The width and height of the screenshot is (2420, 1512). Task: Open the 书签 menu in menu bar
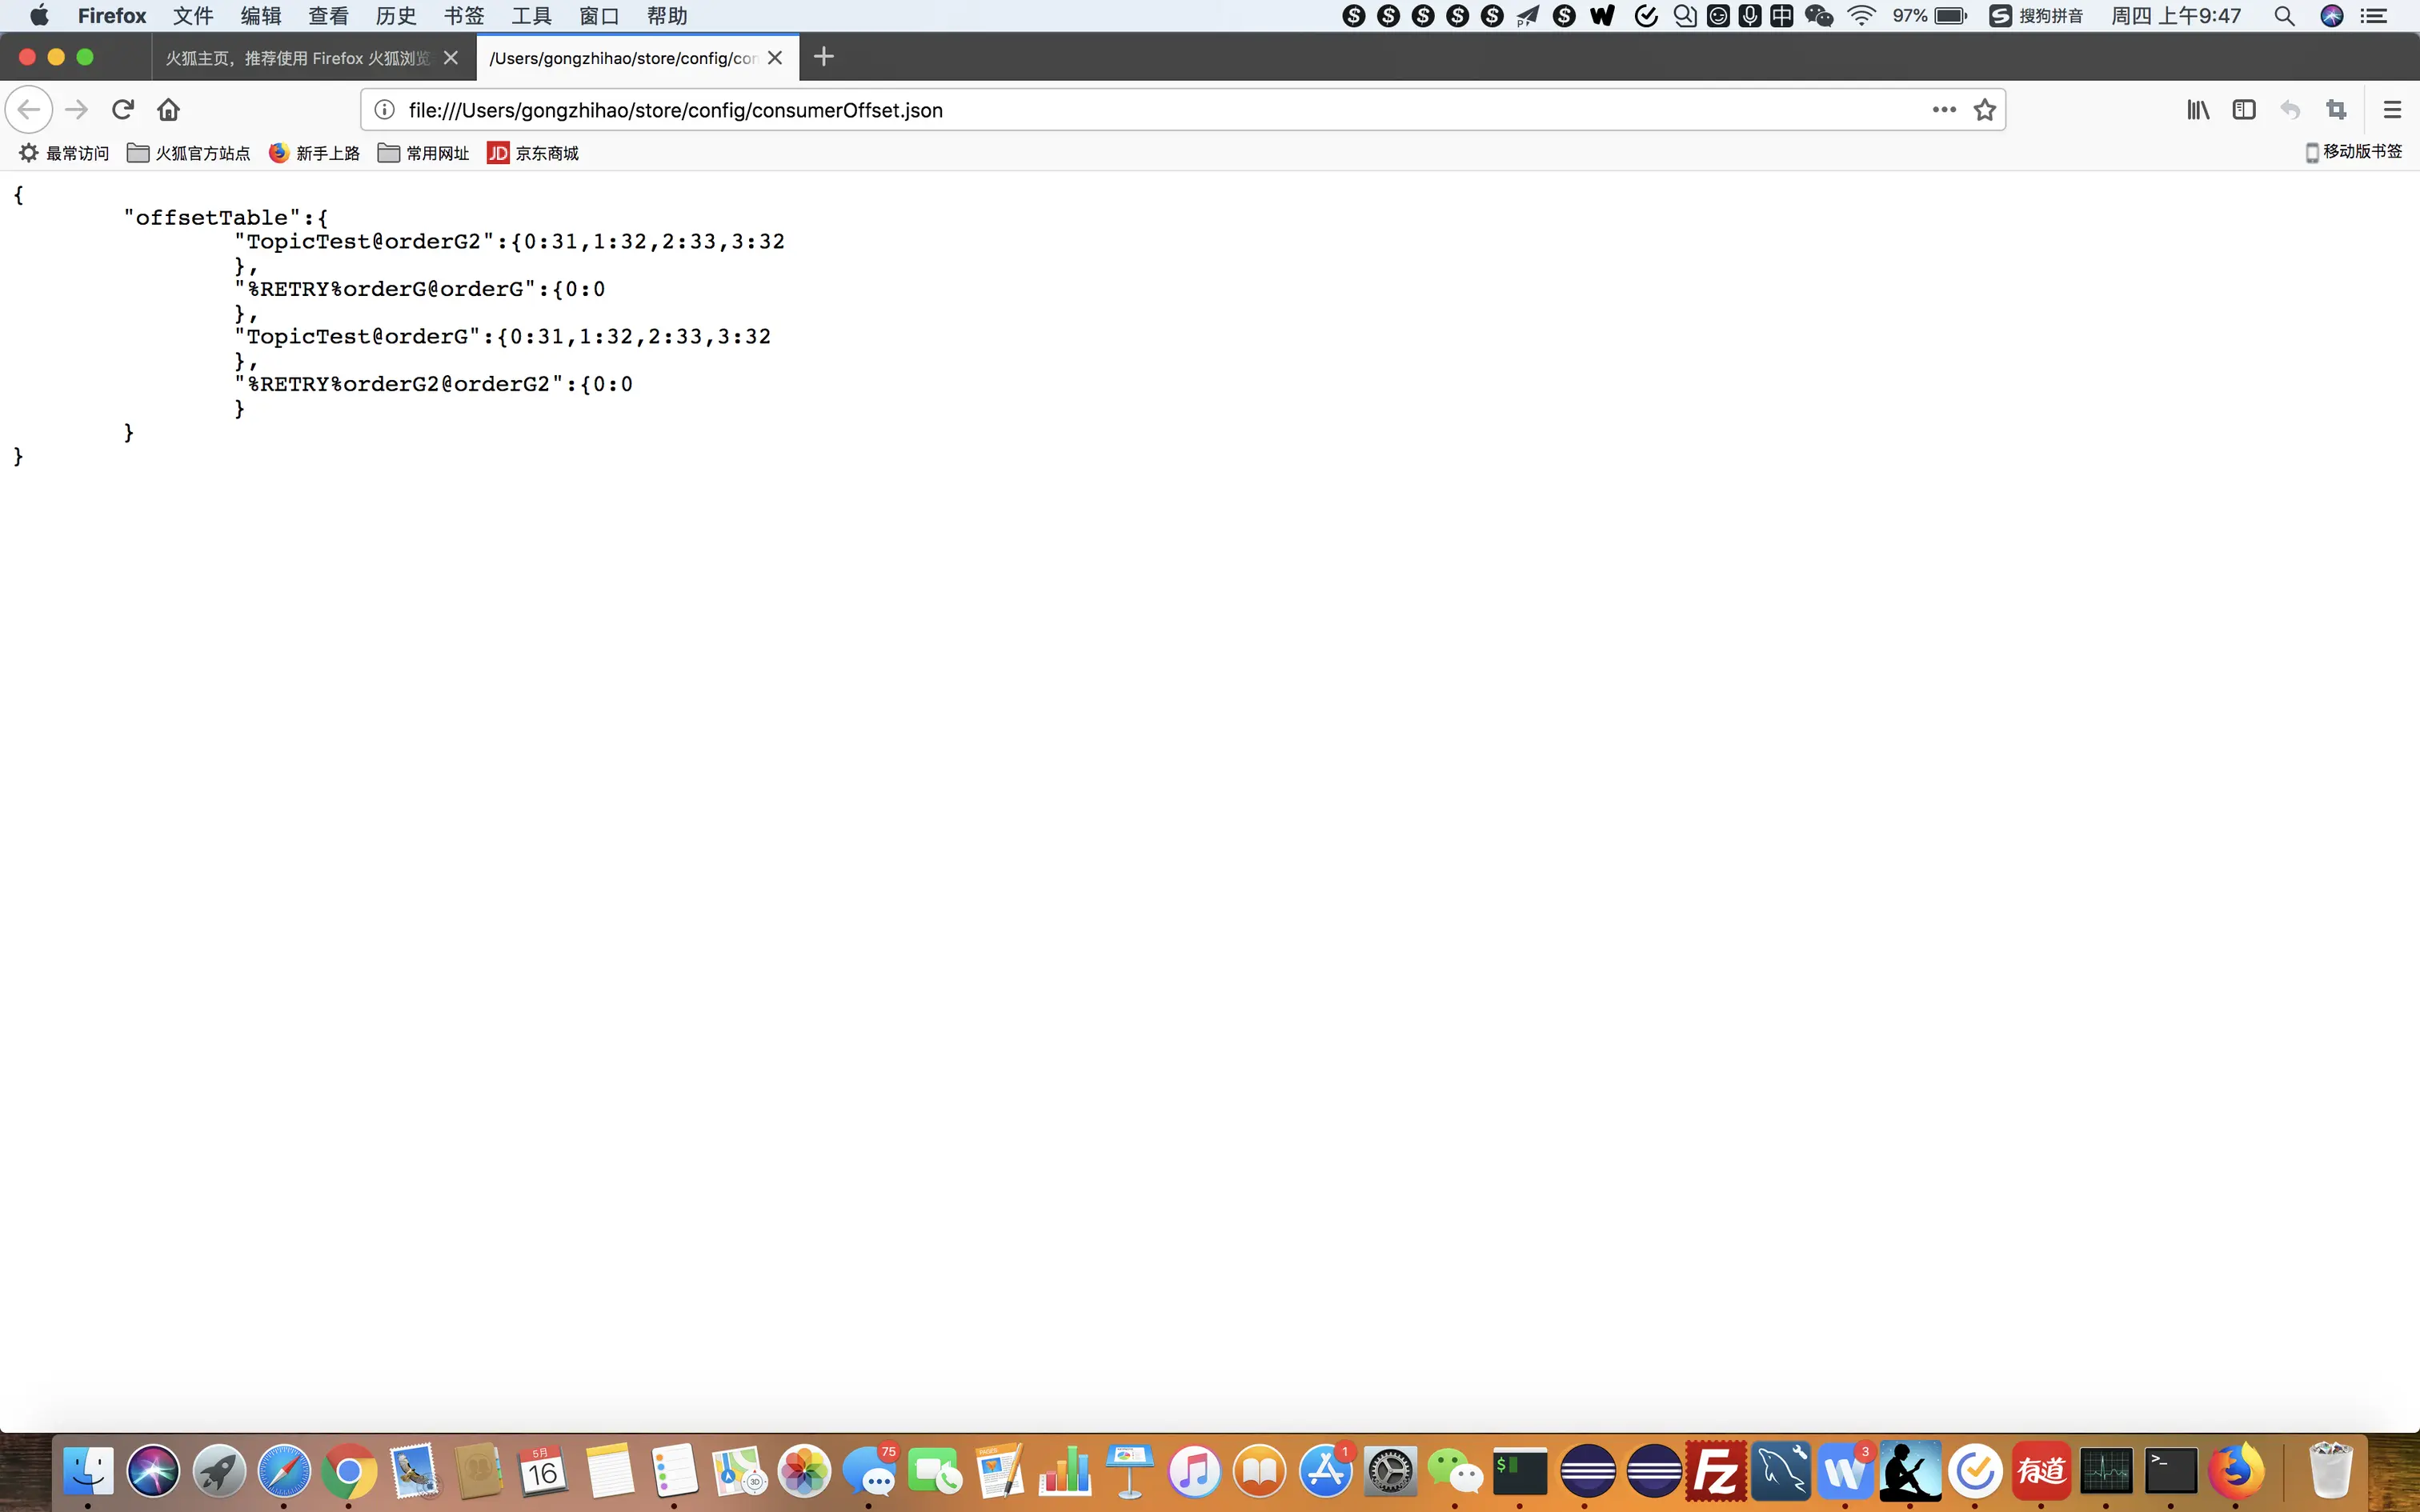point(463,16)
